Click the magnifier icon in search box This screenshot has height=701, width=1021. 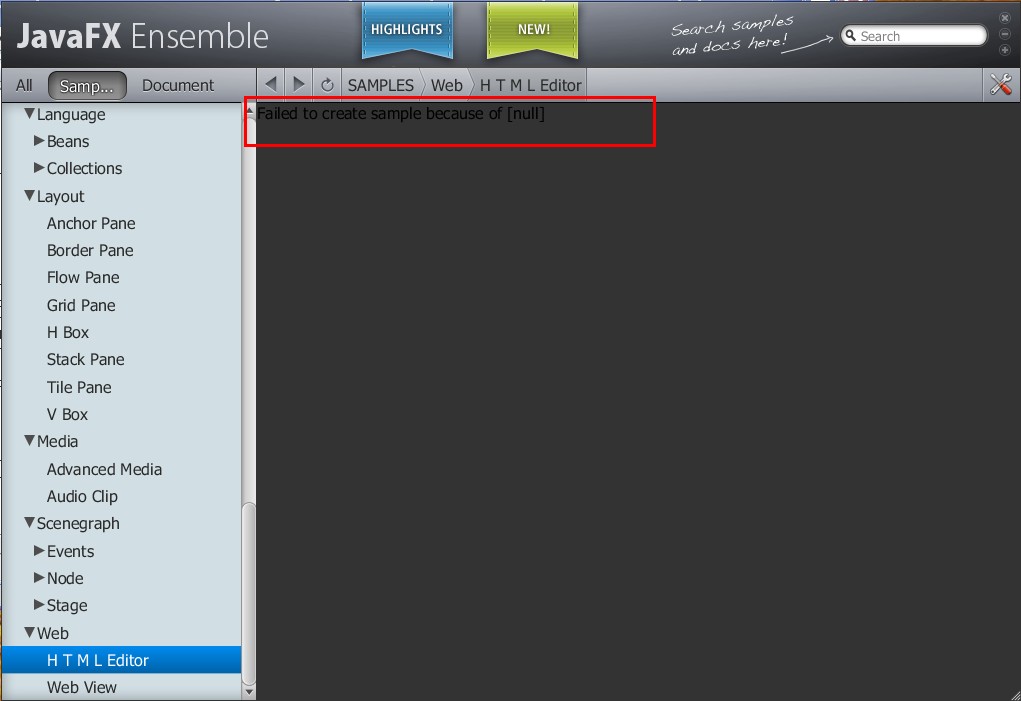tap(850, 36)
